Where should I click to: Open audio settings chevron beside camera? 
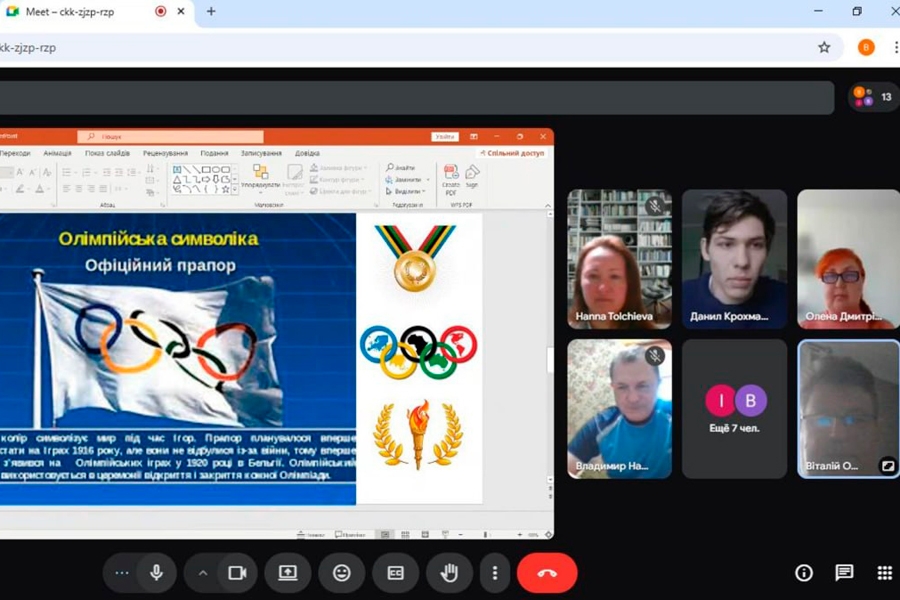pyautogui.click(x=203, y=572)
